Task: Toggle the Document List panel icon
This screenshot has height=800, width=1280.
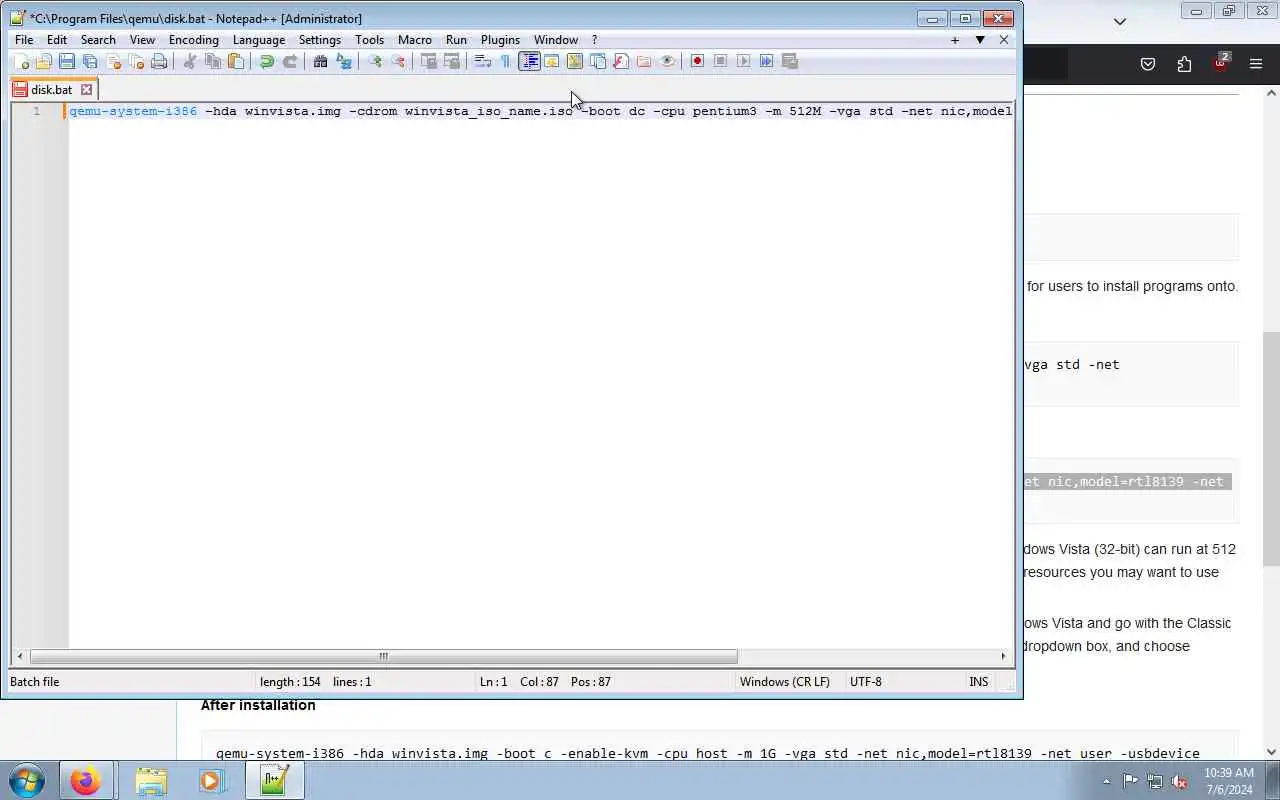Action: tap(598, 61)
